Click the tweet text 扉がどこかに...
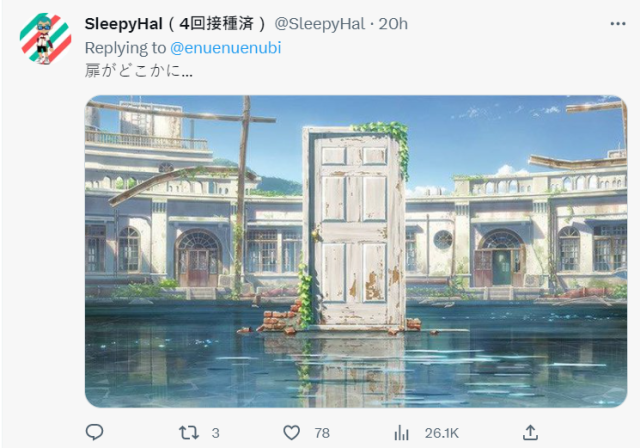640x448 pixels. [x=139, y=71]
